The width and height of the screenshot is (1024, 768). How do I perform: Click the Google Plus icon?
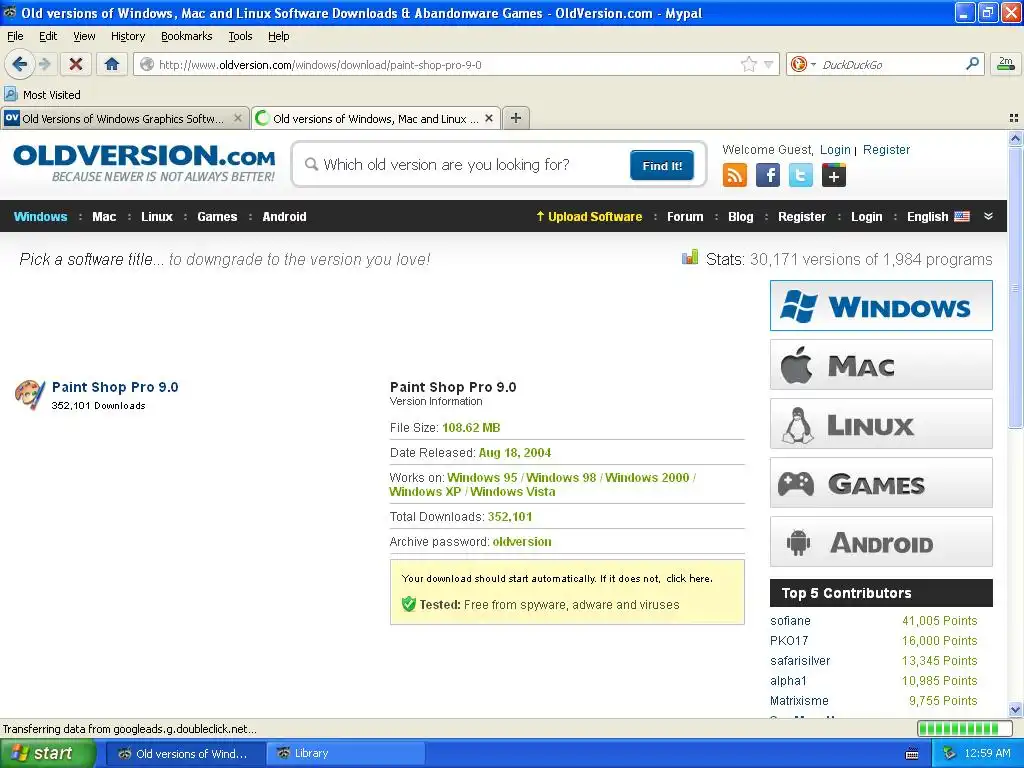[x=833, y=175]
